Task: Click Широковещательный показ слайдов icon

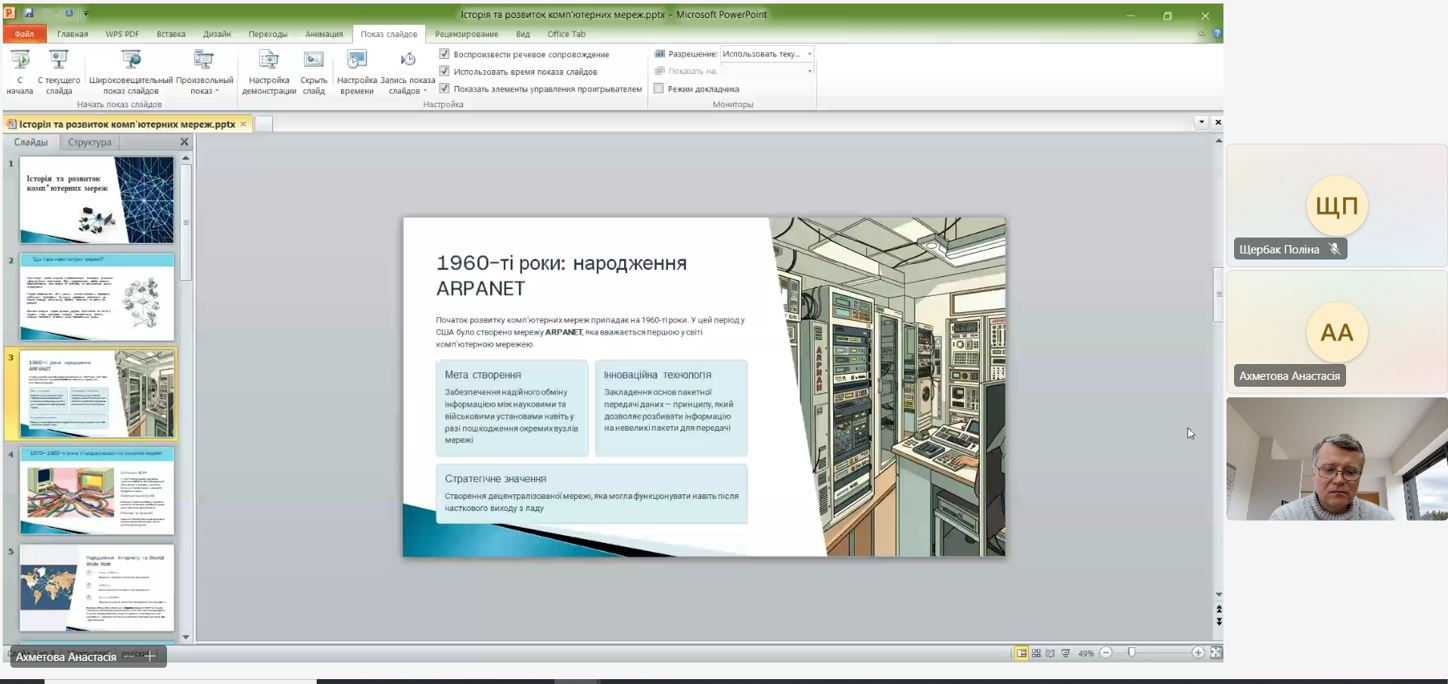Action: click(x=131, y=60)
